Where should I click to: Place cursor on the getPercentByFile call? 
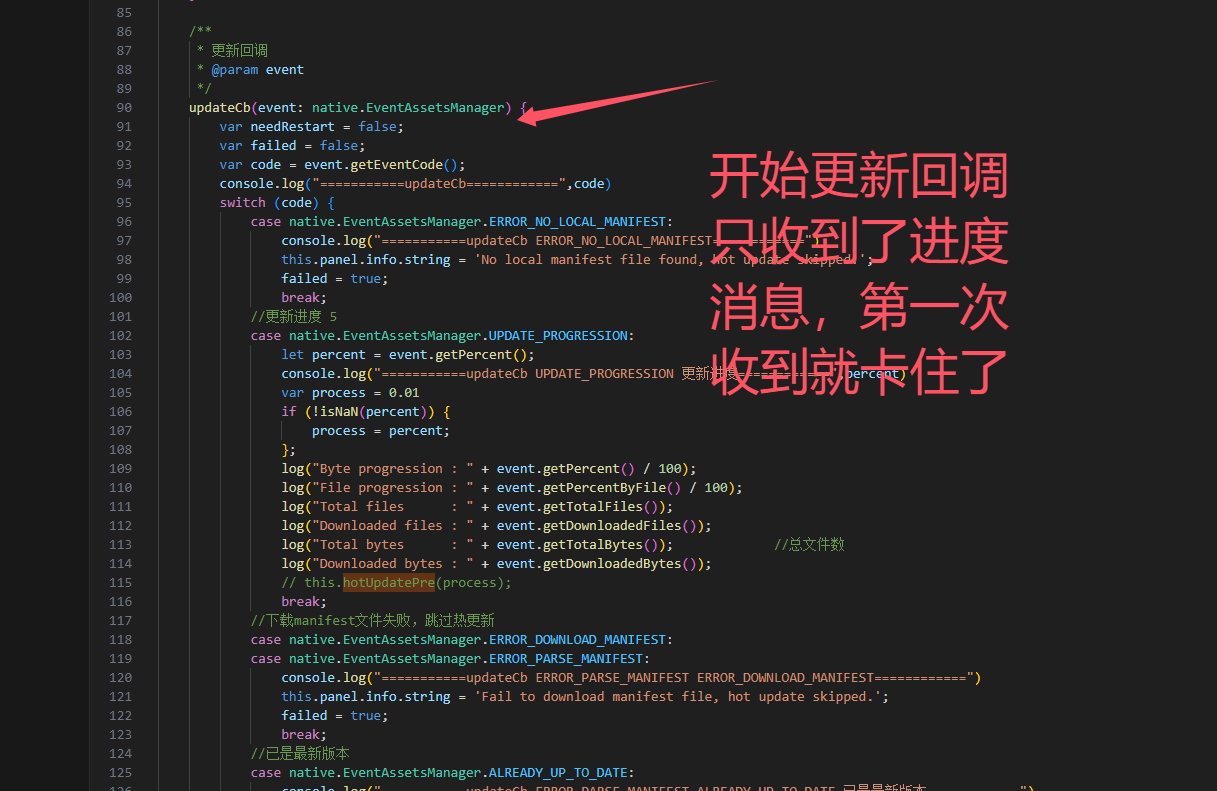pyautogui.click(x=612, y=488)
